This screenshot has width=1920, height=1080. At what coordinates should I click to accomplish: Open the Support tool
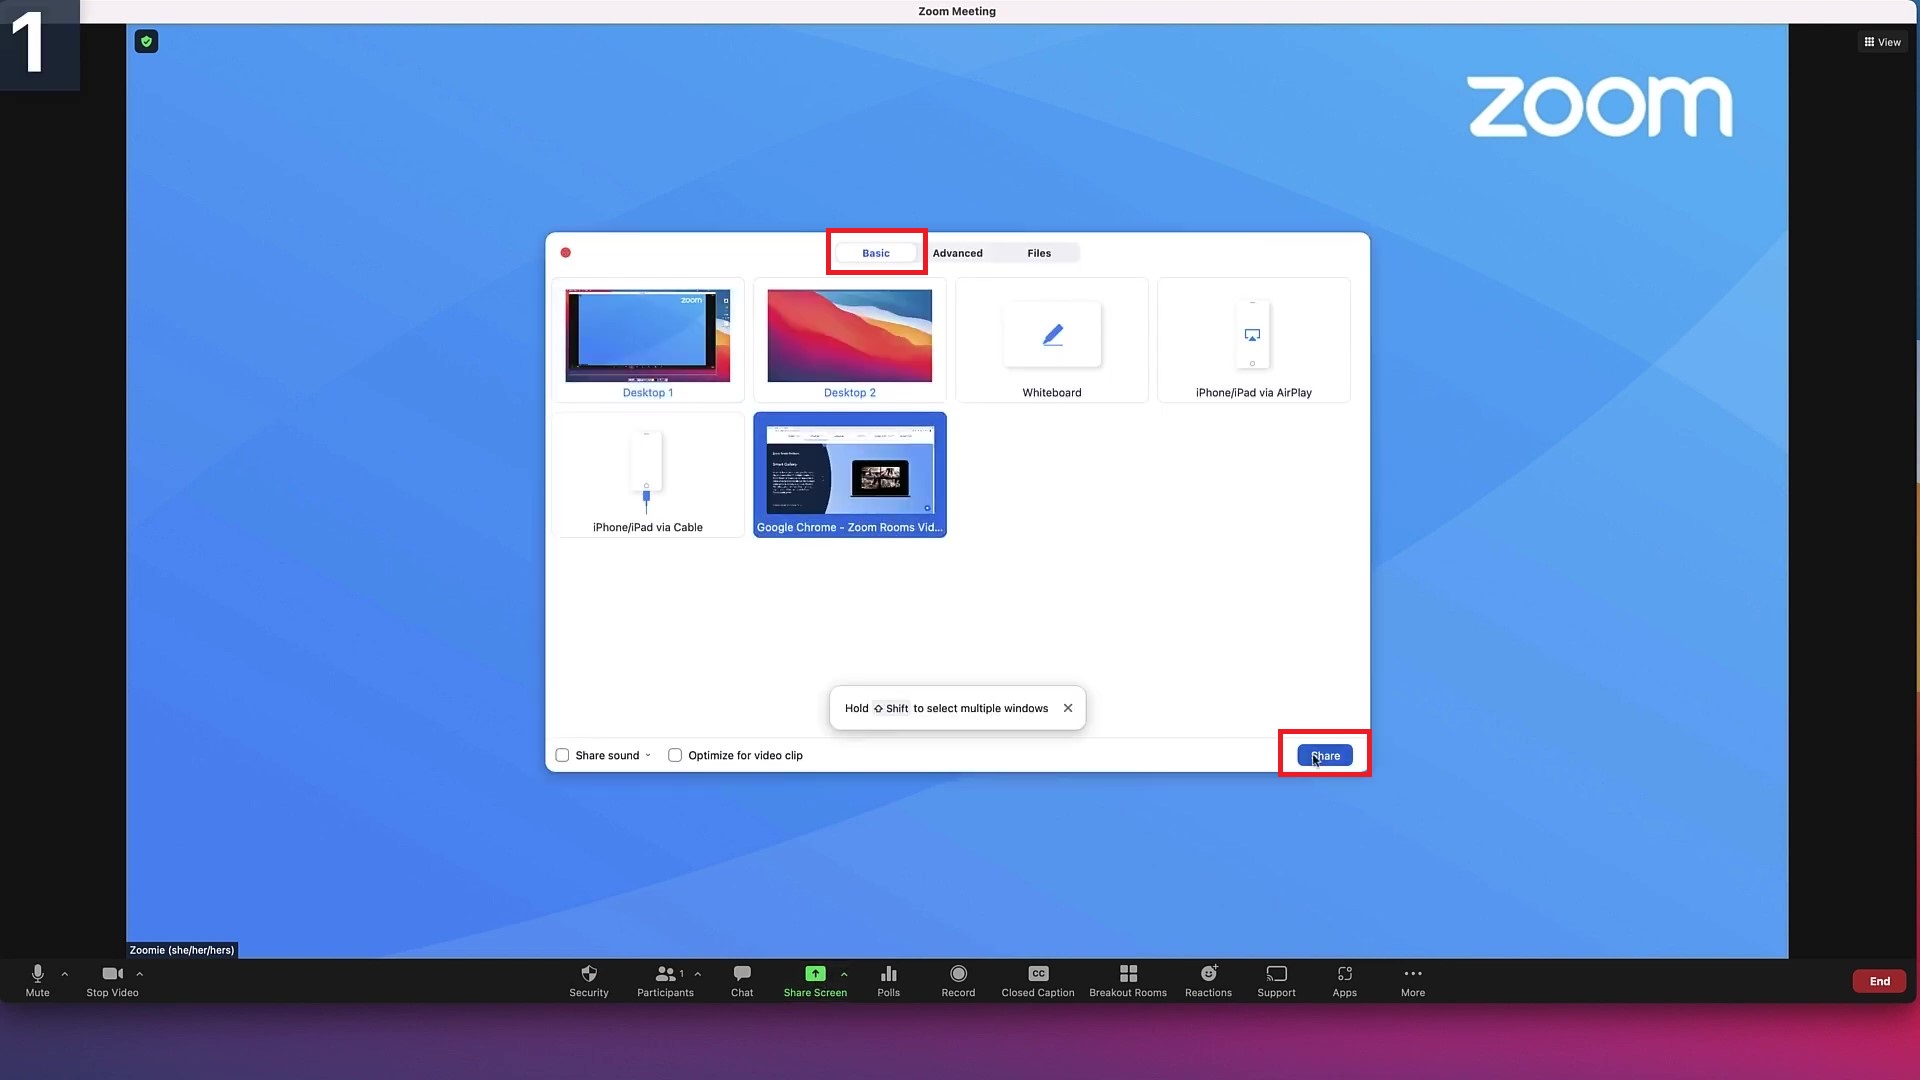(1276, 980)
